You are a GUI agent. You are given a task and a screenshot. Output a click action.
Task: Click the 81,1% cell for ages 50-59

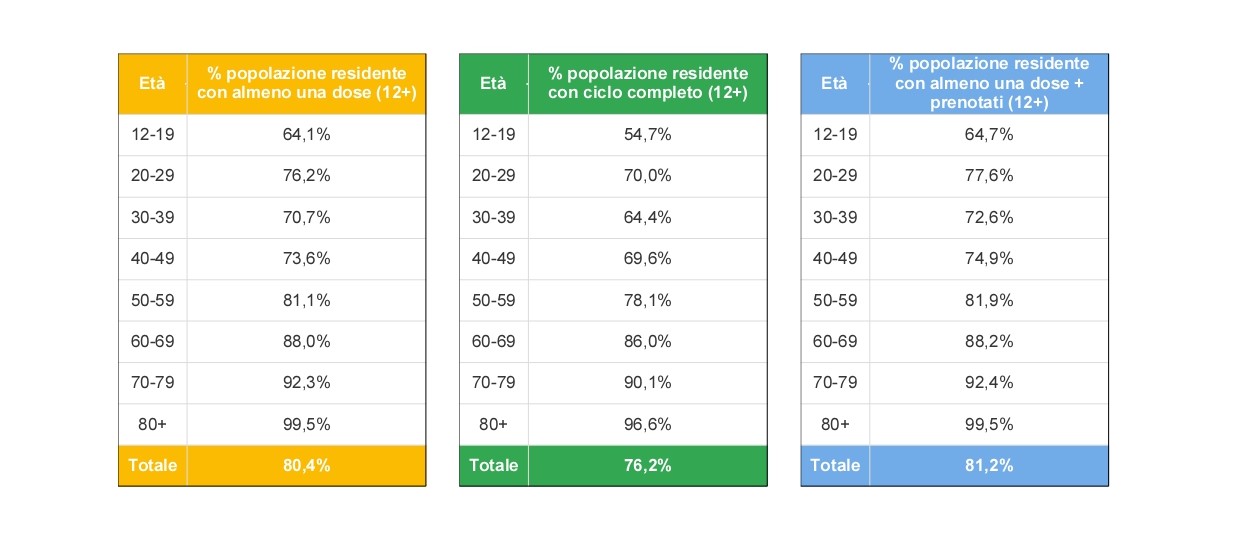pos(306,300)
